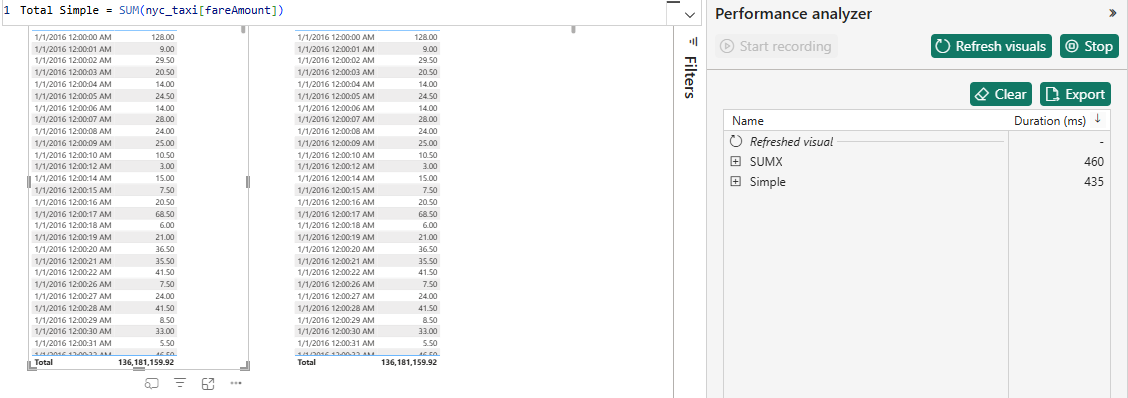The height and width of the screenshot is (398, 1128).
Task: Click 33.00 value in the left table
Action: coord(165,331)
